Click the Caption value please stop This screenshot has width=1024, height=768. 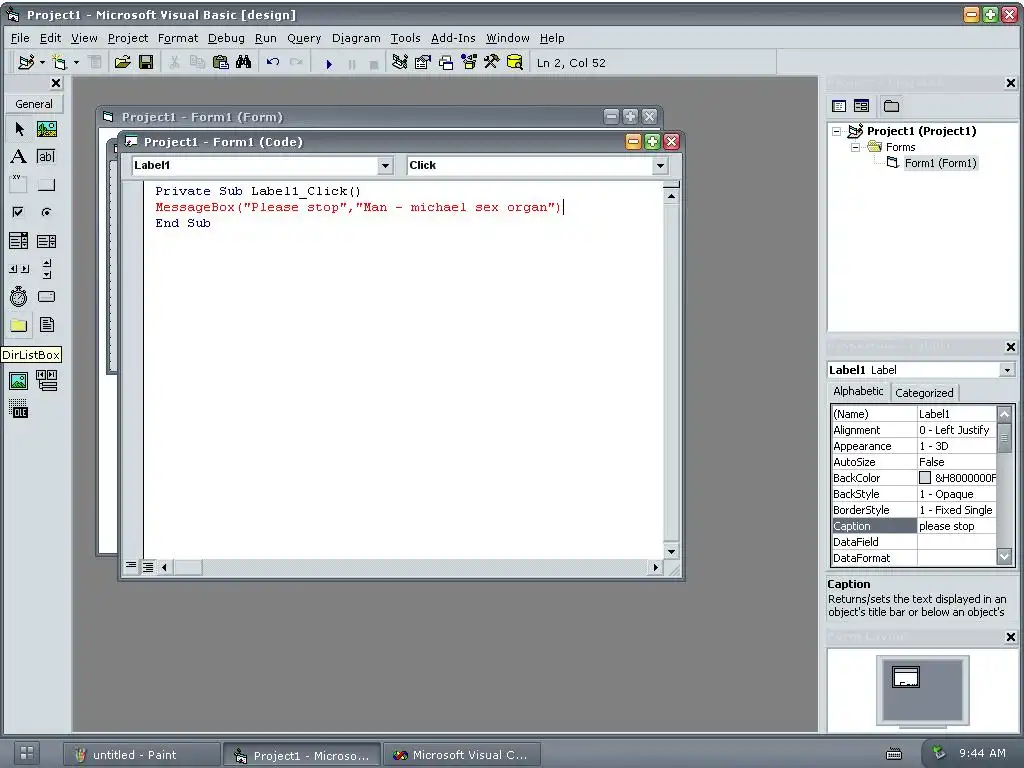click(x=957, y=526)
